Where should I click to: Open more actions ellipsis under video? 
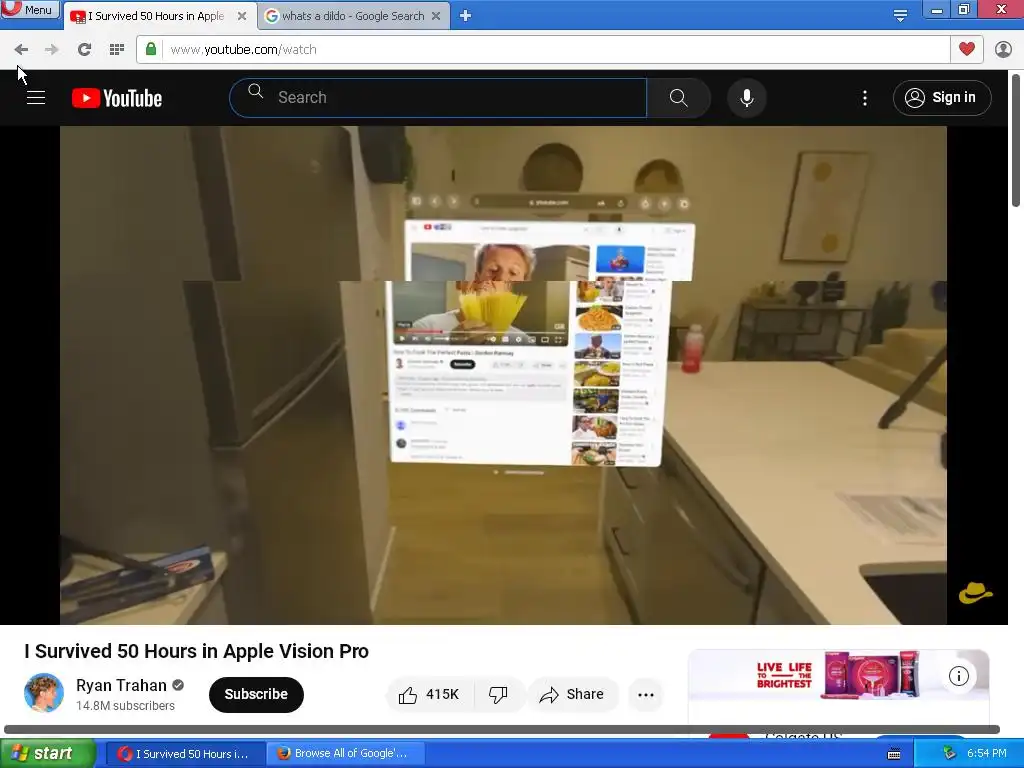(x=646, y=694)
